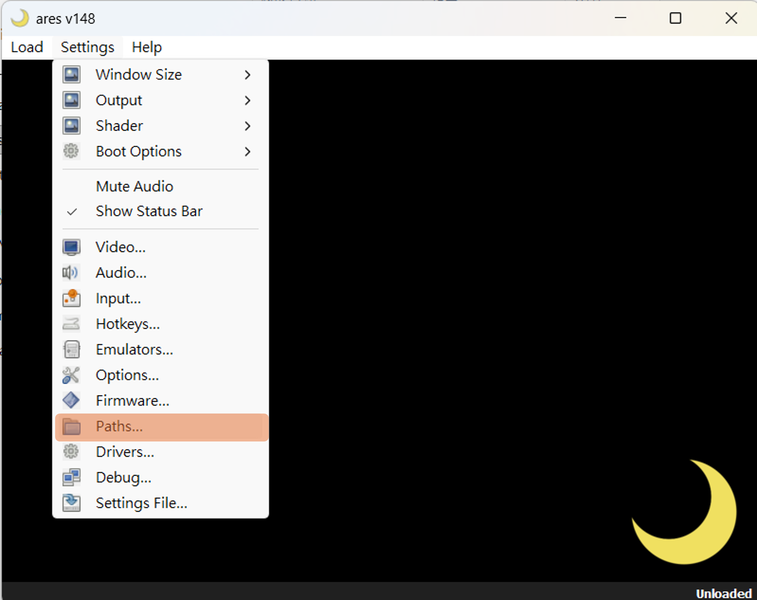Open the Help menu
Viewport: 757px width, 600px height.
pyautogui.click(x=147, y=47)
